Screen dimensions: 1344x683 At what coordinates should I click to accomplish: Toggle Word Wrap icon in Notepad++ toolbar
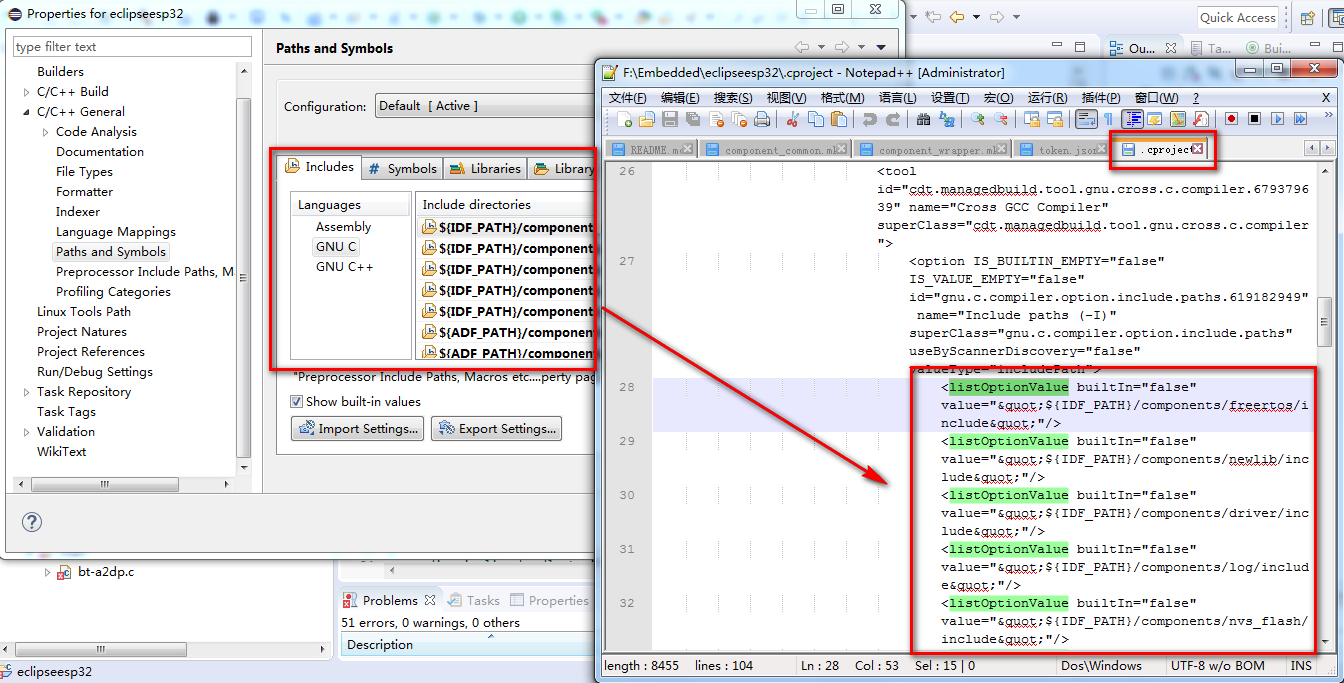(x=1084, y=119)
